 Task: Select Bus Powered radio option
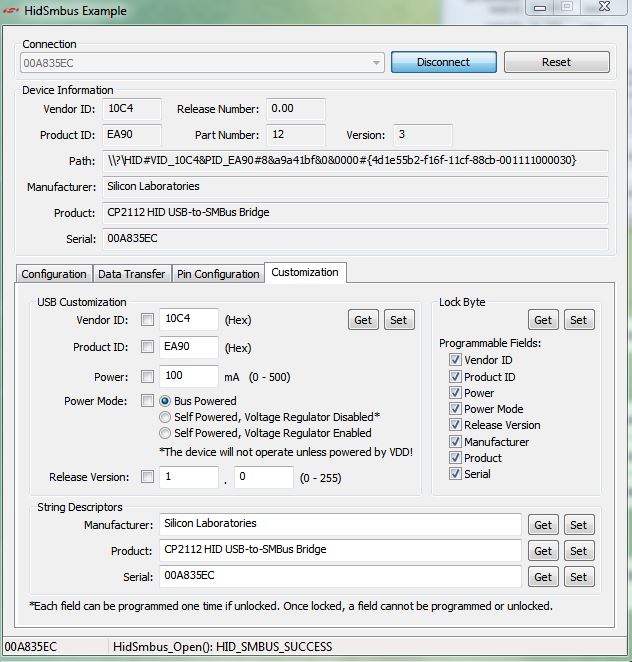coord(166,401)
